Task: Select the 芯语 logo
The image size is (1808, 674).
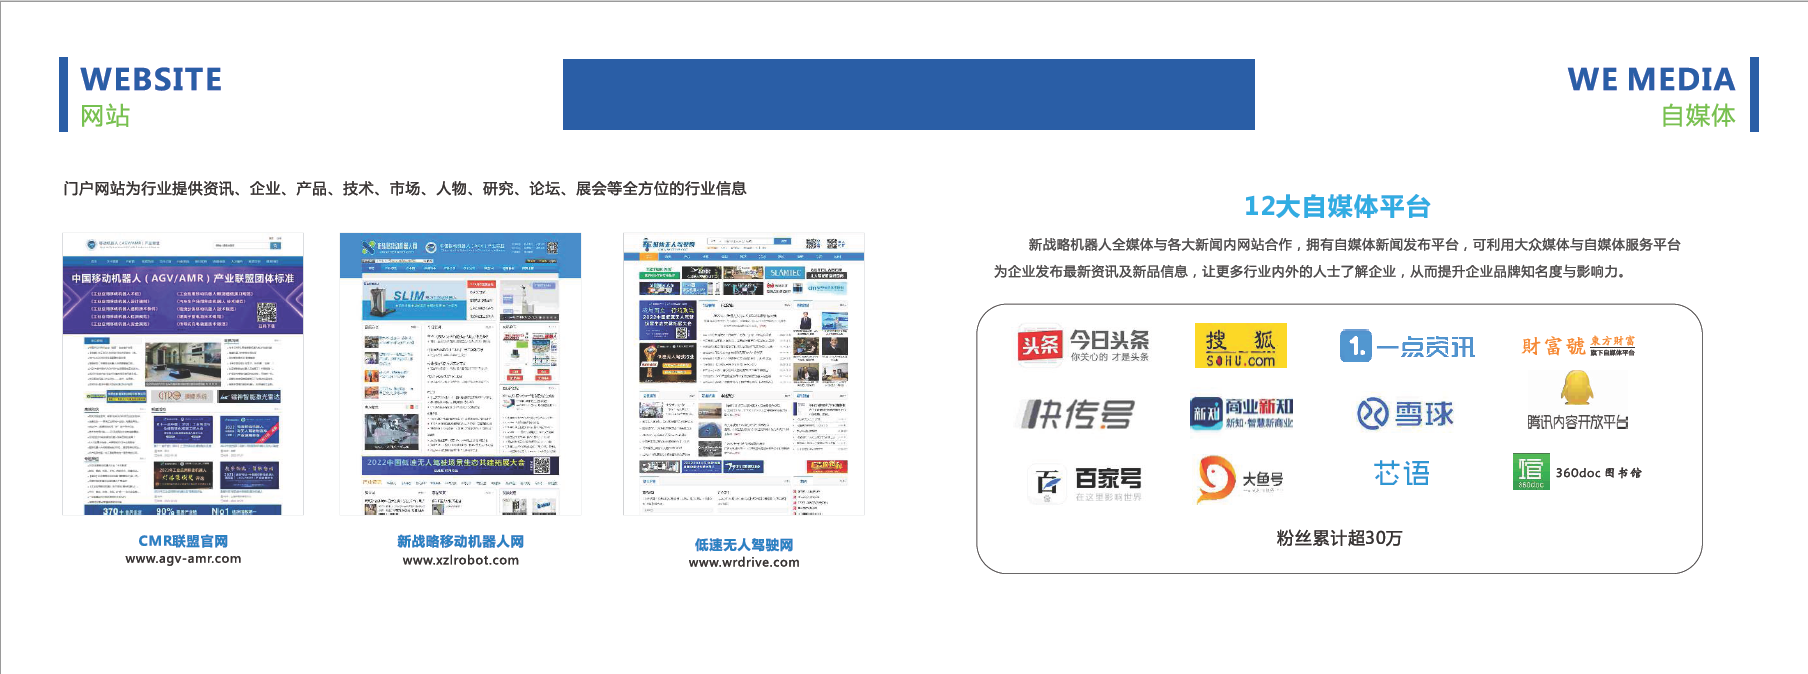Action: point(1401,473)
